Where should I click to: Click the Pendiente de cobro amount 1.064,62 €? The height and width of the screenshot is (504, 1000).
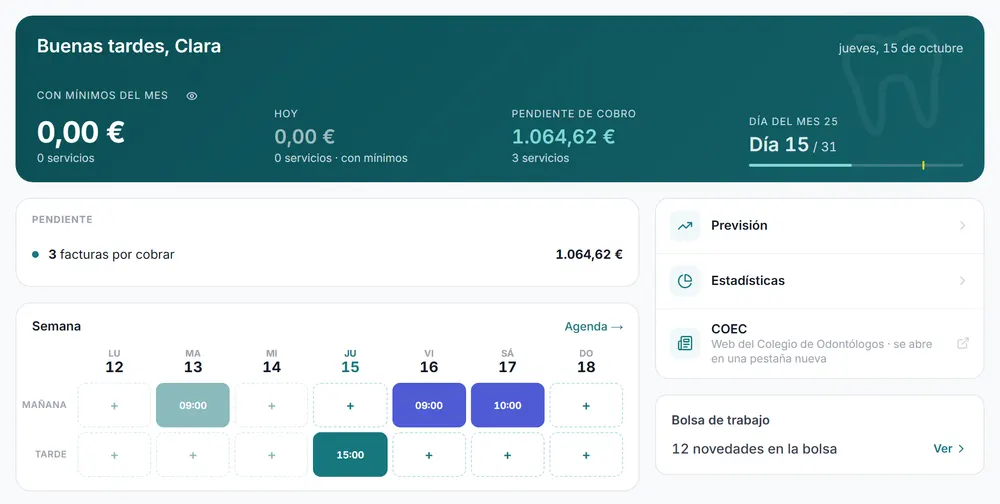tap(563, 137)
